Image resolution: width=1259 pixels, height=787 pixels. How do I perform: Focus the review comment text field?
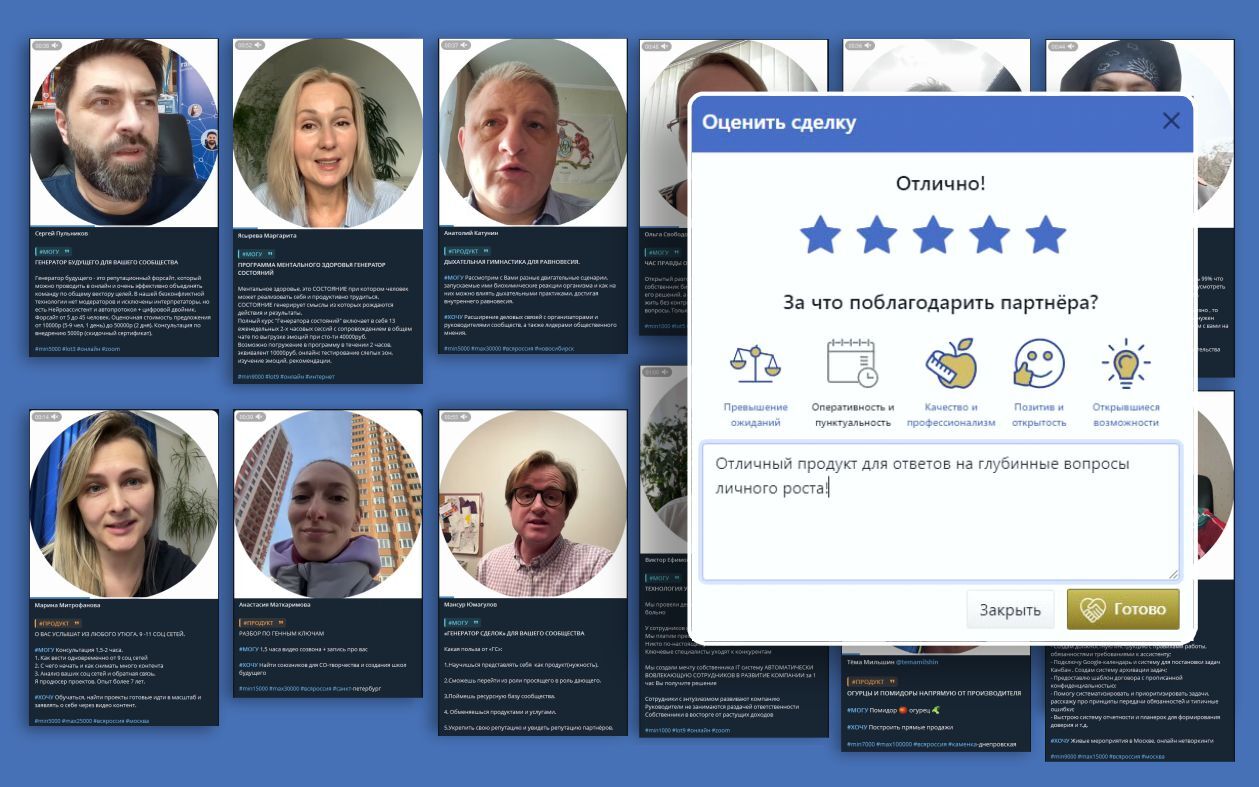pos(940,512)
